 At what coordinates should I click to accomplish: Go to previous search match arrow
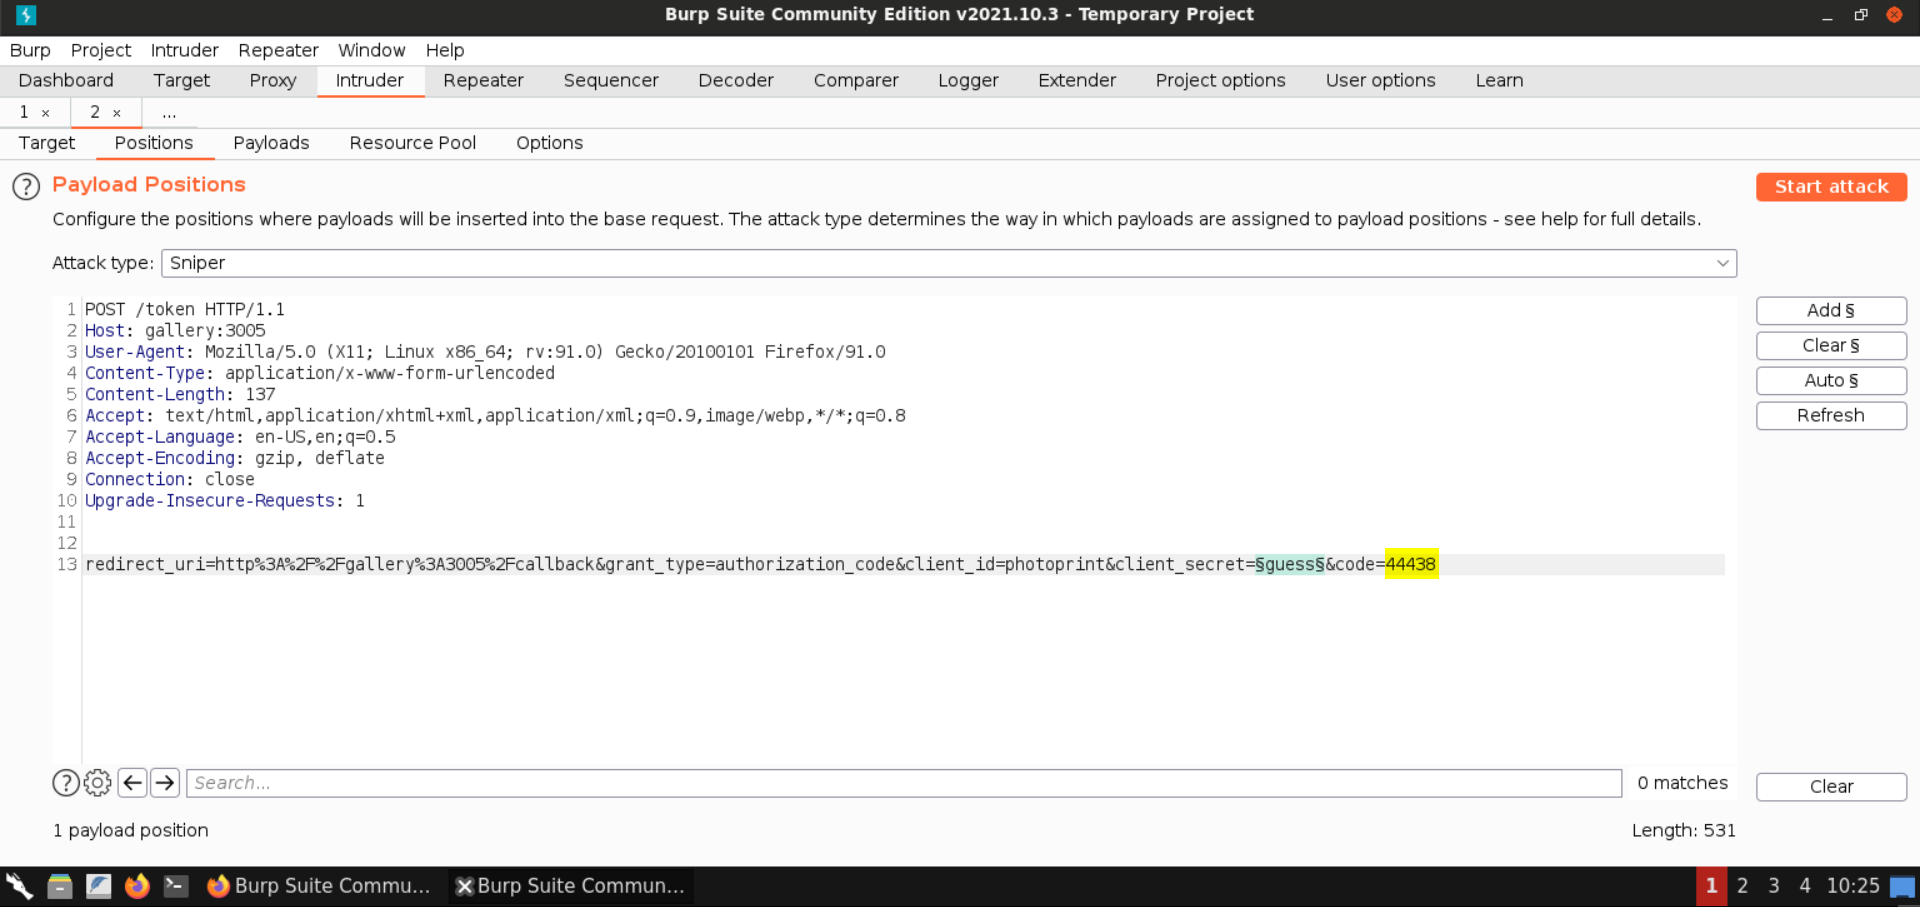(132, 783)
